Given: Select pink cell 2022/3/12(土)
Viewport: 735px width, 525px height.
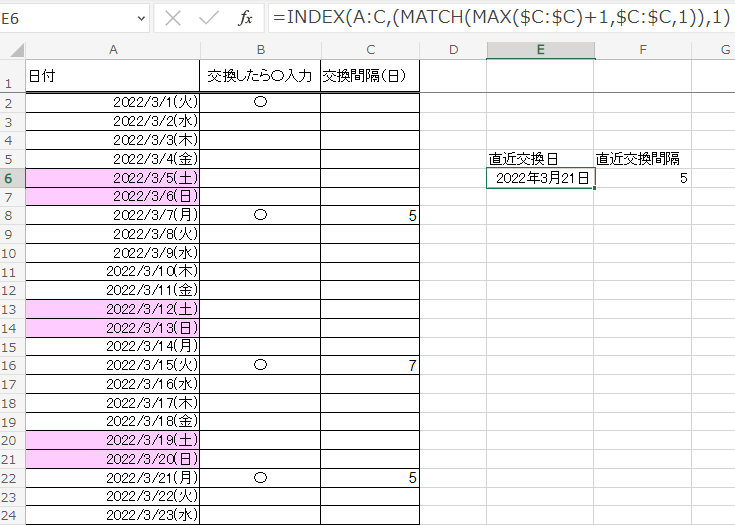Looking at the screenshot, I should point(113,309).
